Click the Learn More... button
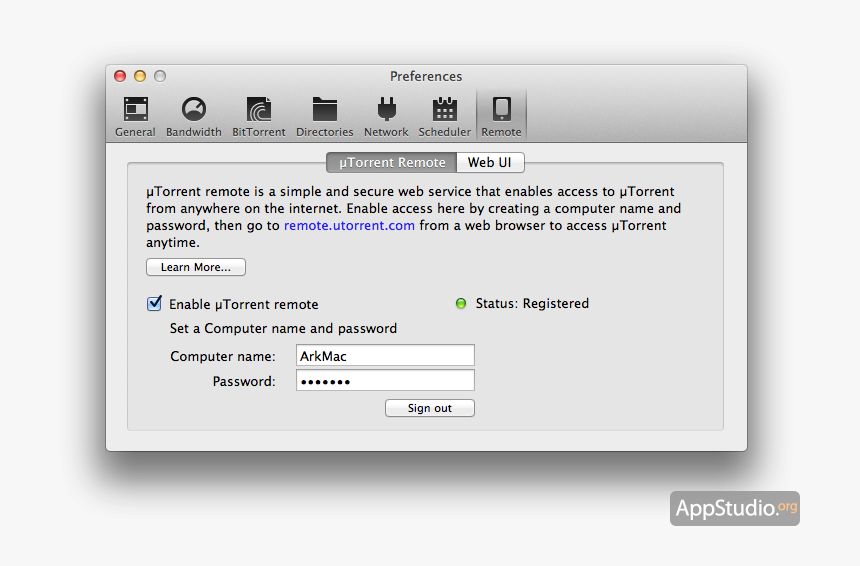Image resolution: width=860 pixels, height=566 pixels. 196,267
